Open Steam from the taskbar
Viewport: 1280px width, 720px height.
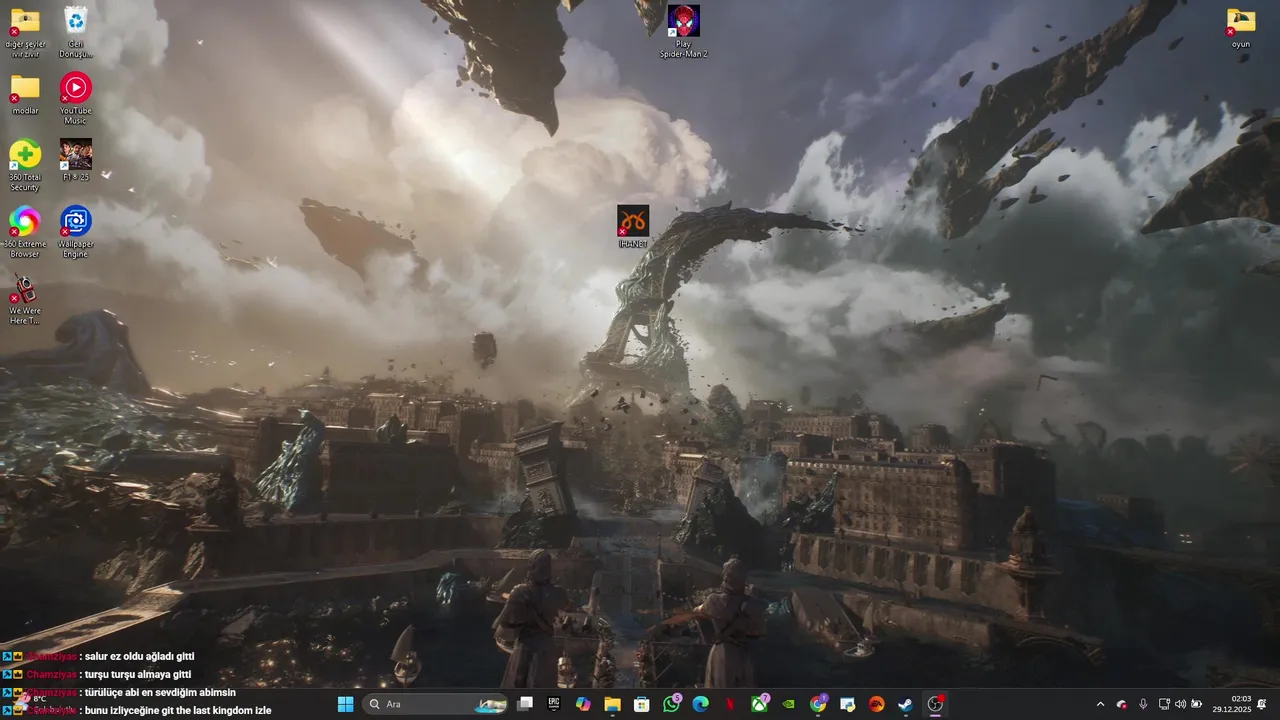click(x=905, y=704)
